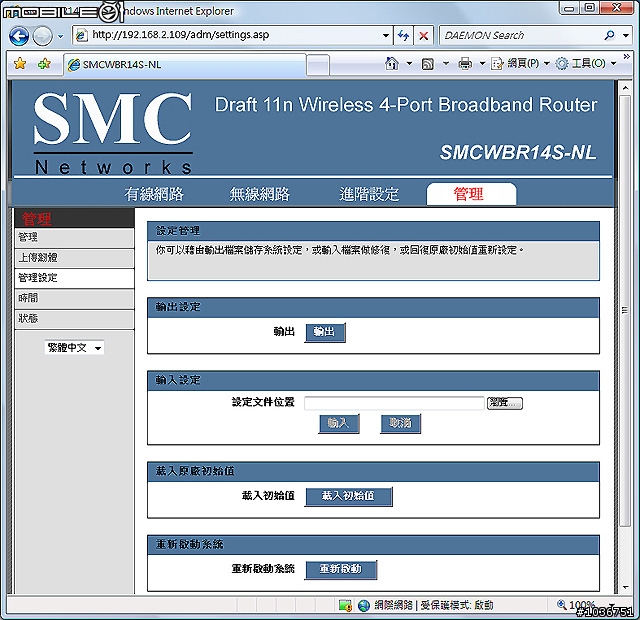Viewport: 640px width, 620px height.
Task: Open a new blank browser tab
Action: coord(318,65)
